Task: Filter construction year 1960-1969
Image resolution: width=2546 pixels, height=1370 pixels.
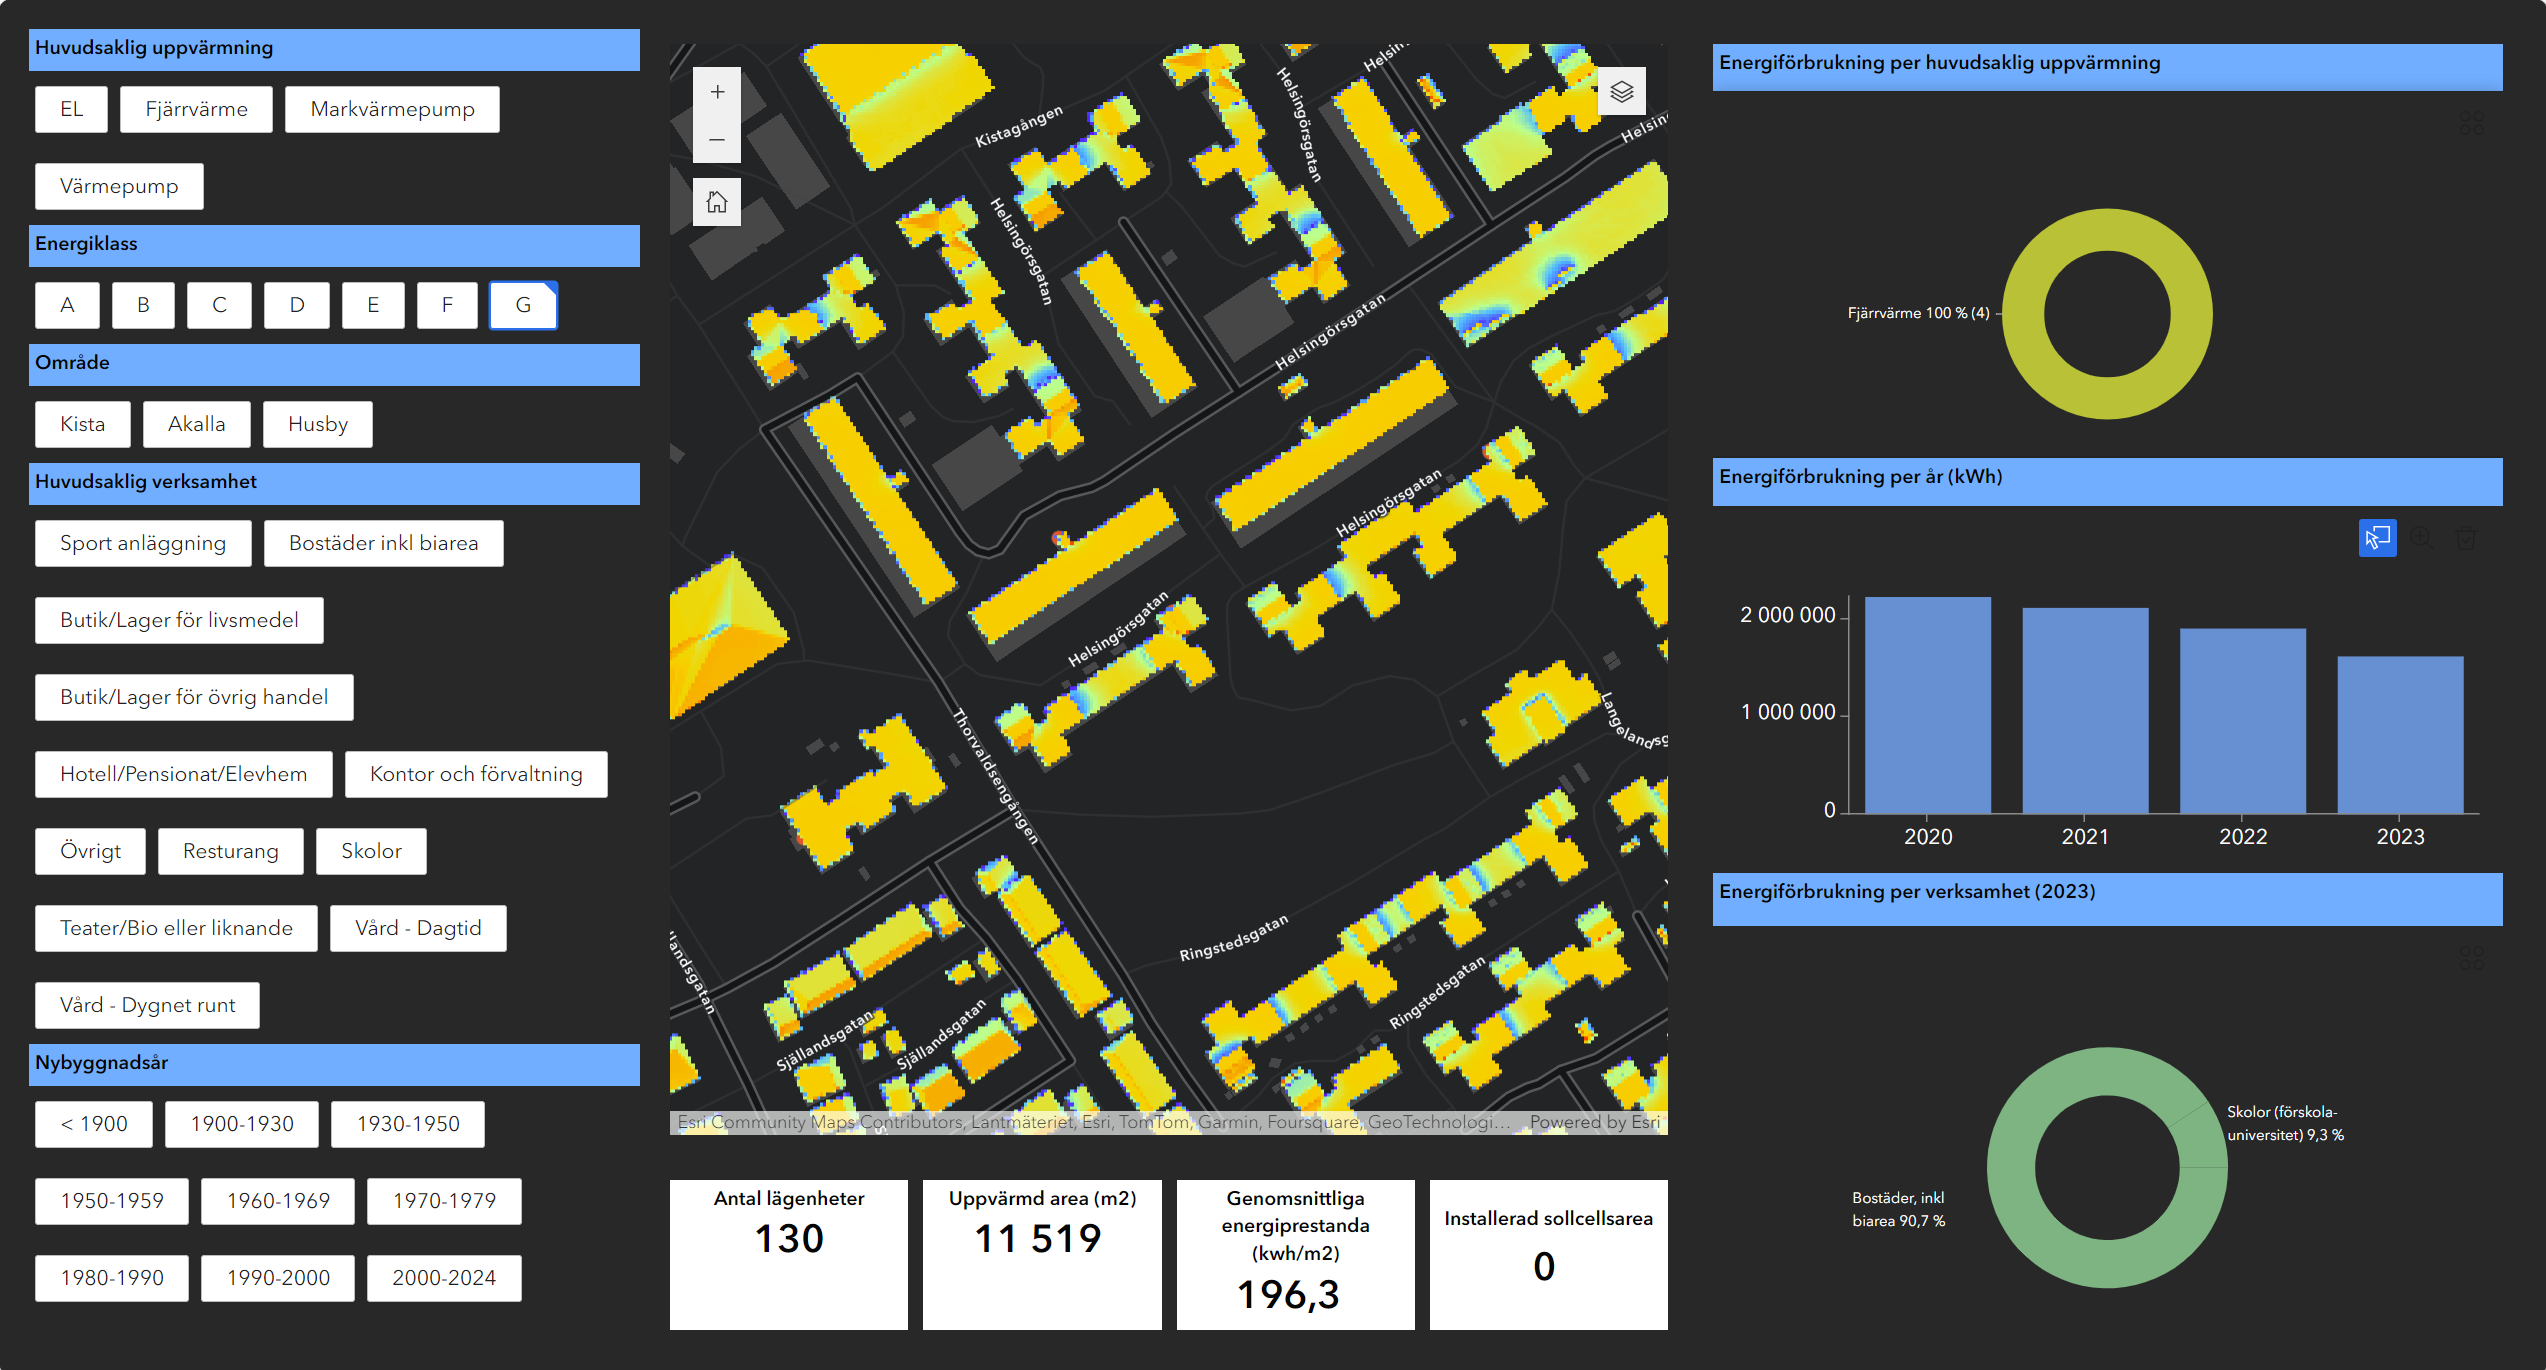Action: tap(278, 1201)
